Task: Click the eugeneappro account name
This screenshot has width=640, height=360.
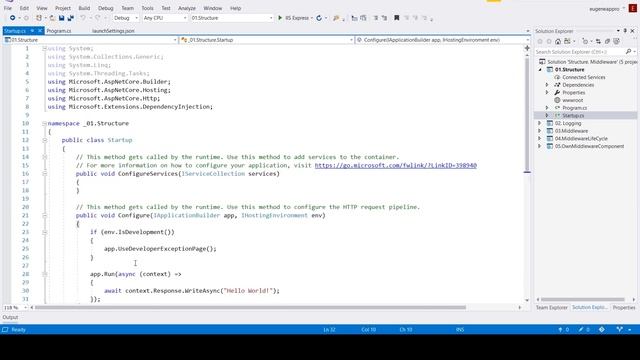Action: [604, 9]
